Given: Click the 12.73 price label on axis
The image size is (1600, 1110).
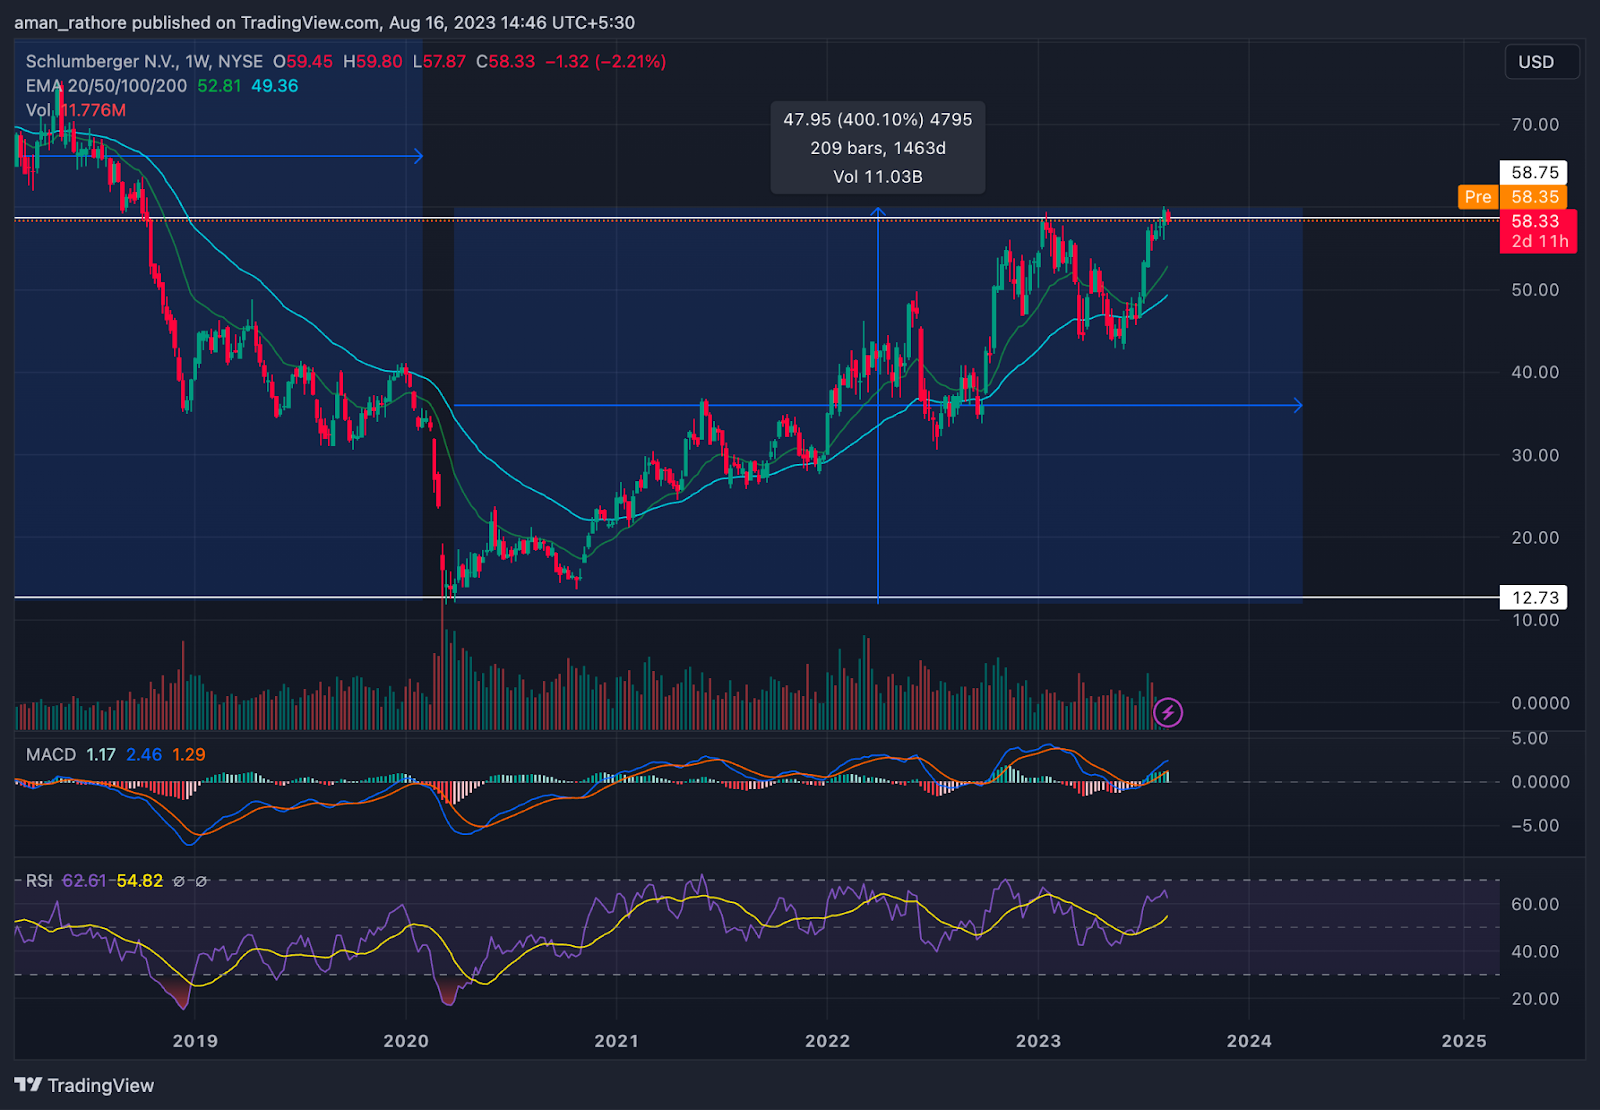Looking at the screenshot, I should pos(1534,598).
